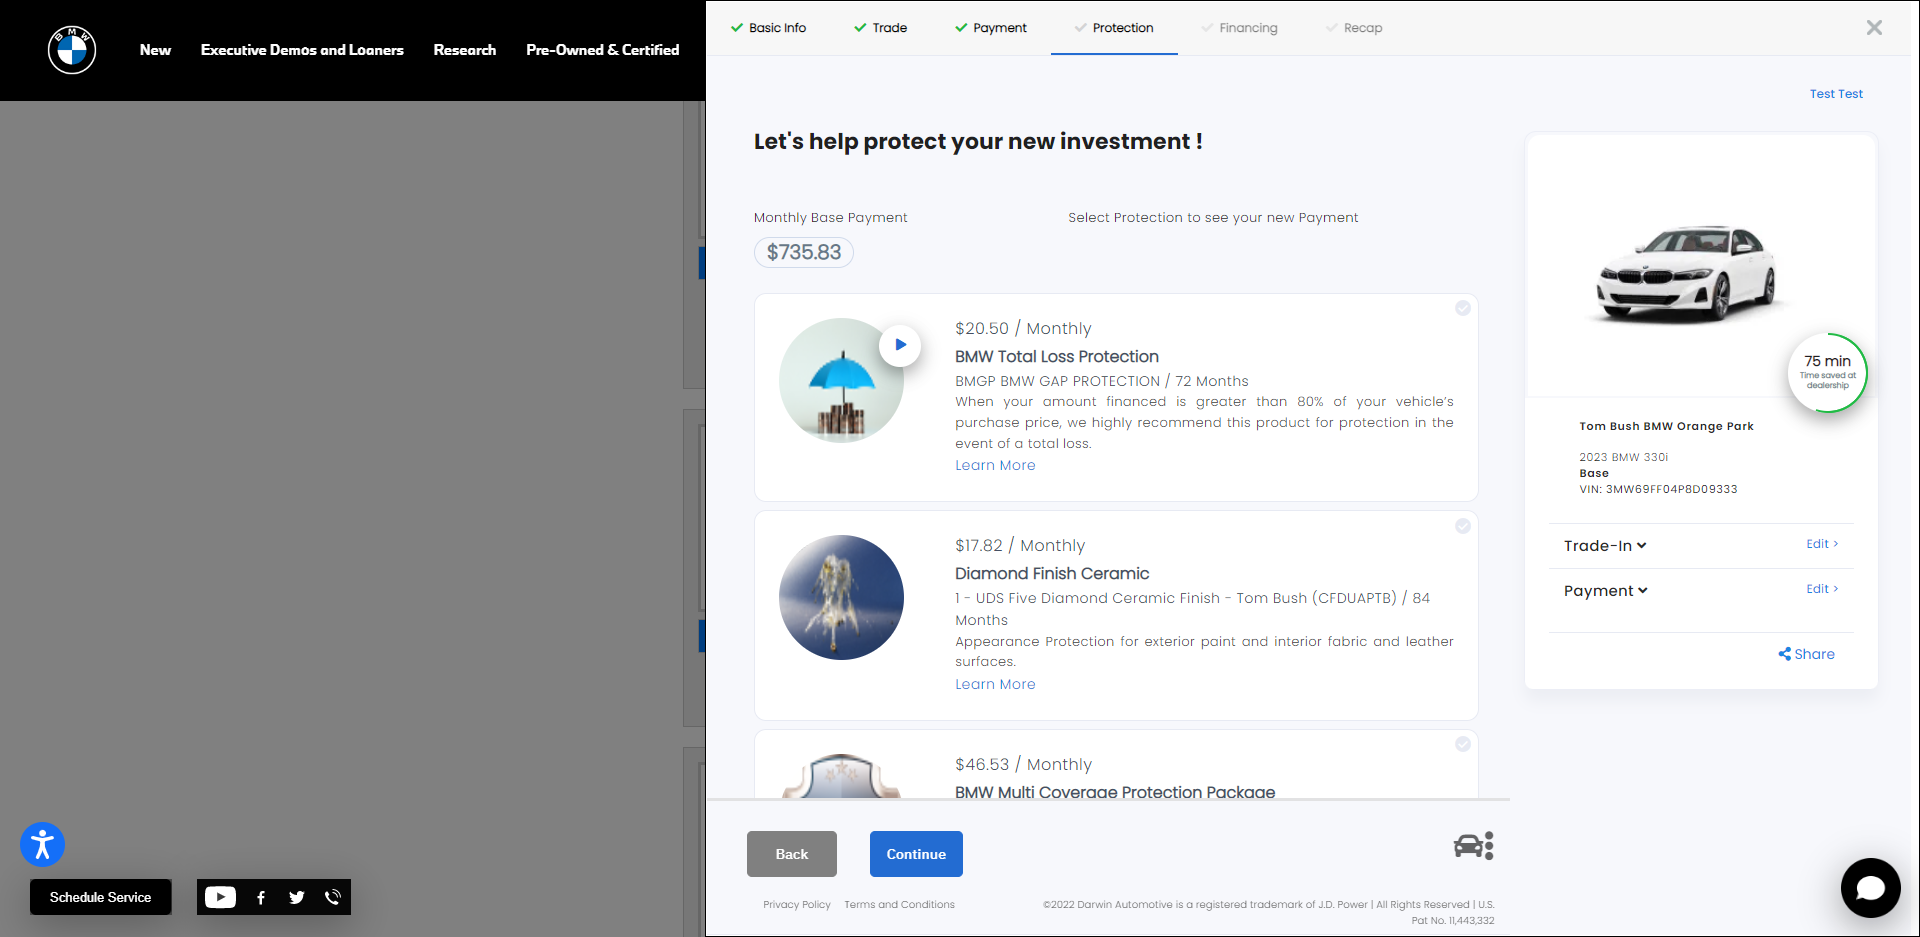The height and width of the screenshot is (937, 1920).
Task: Click the phone call icon
Action: pyautogui.click(x=333, y=897)
